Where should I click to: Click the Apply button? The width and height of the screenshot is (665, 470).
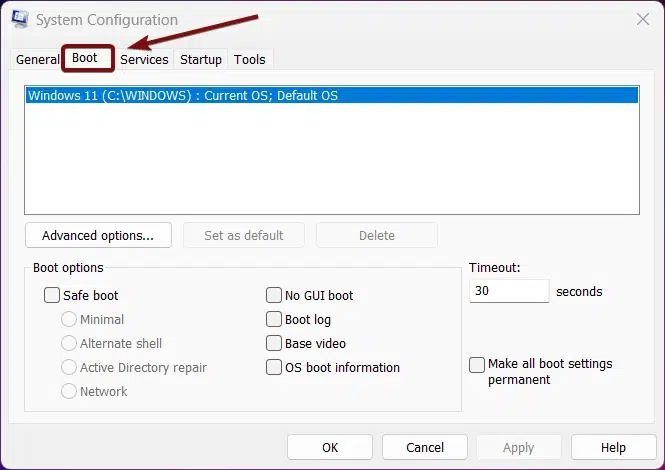click(519, 447)
